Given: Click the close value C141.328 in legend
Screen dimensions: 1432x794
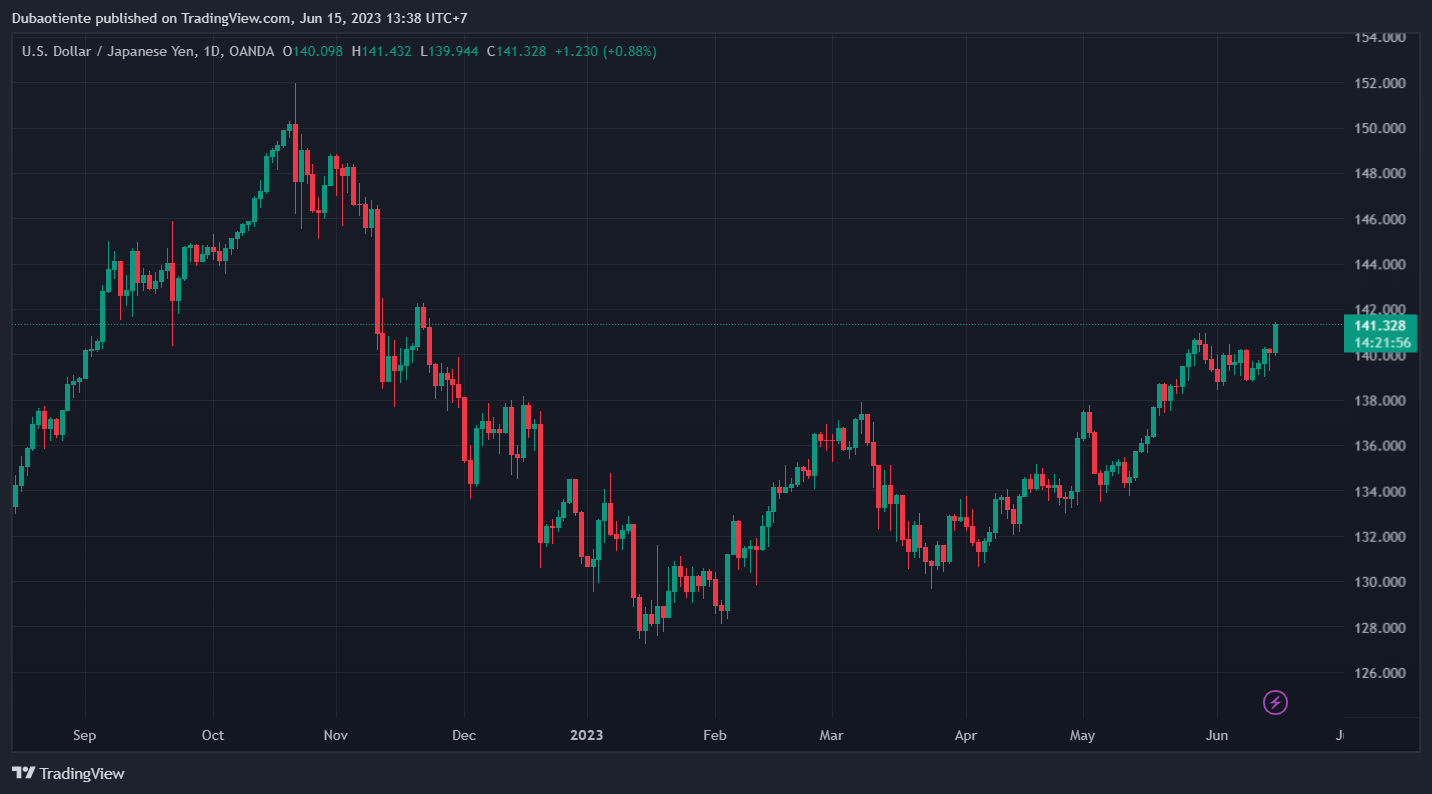Looking at the screenshot, I should pyautogui.click(x=516, y=51).
